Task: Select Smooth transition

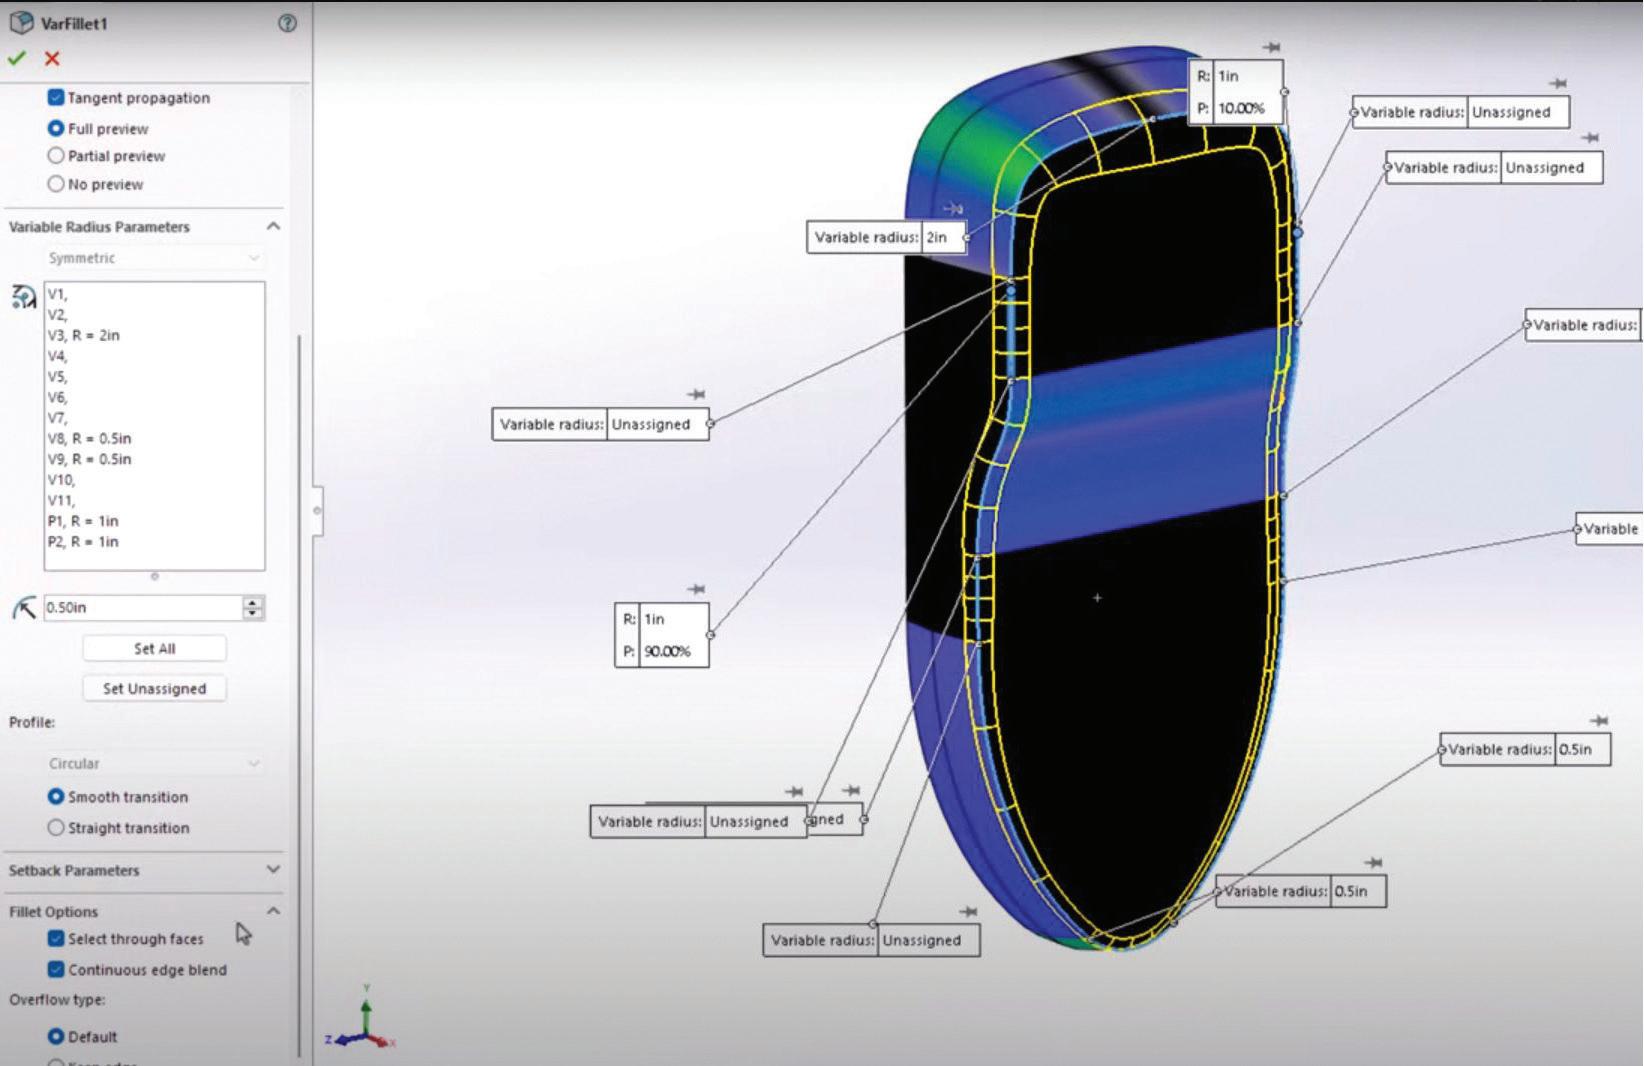Action: 56,797
